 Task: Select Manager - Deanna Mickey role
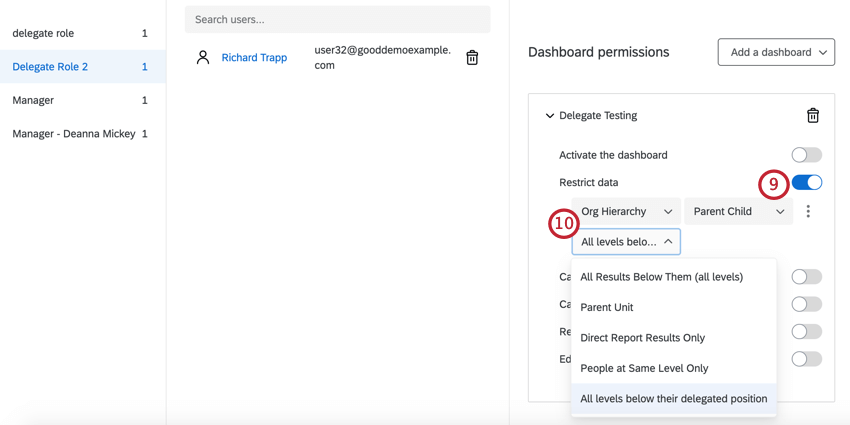[x=74, y=134]
